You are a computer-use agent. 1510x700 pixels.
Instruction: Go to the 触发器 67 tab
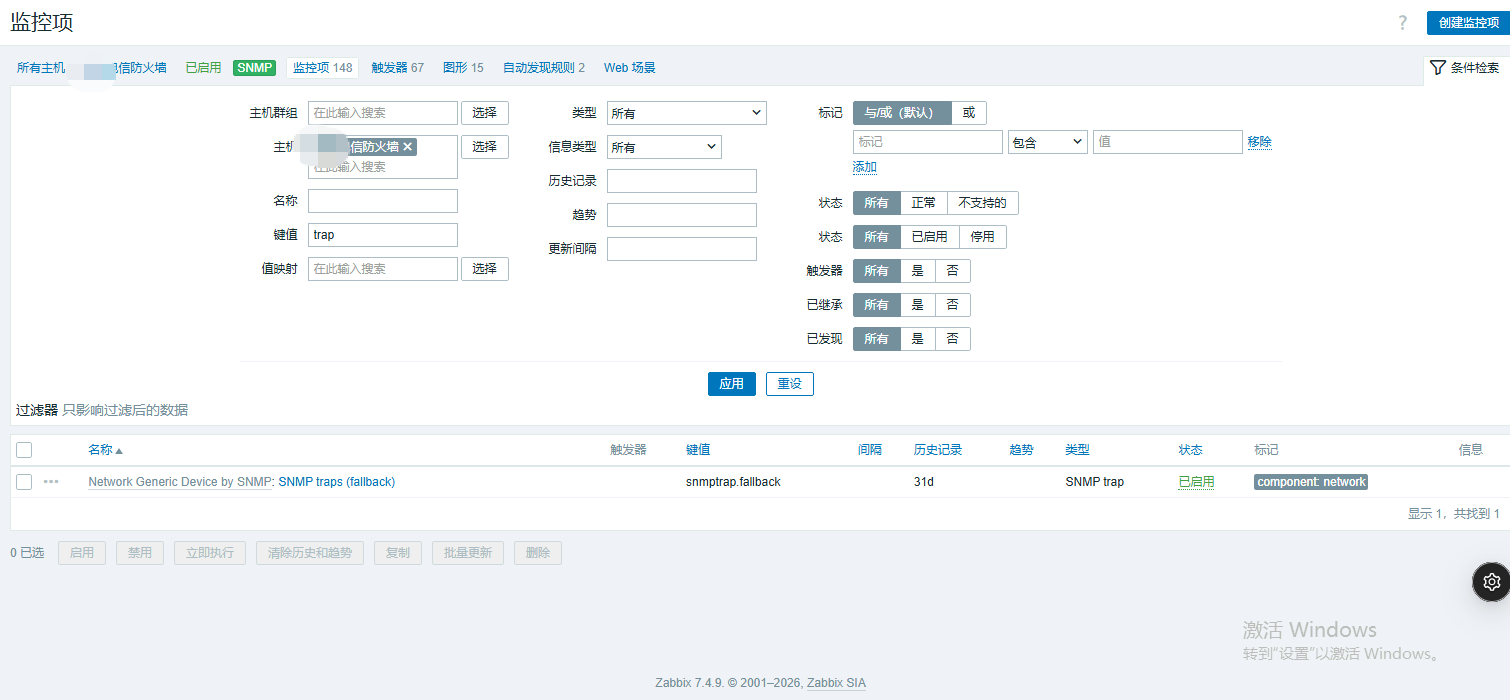(397, 68)
